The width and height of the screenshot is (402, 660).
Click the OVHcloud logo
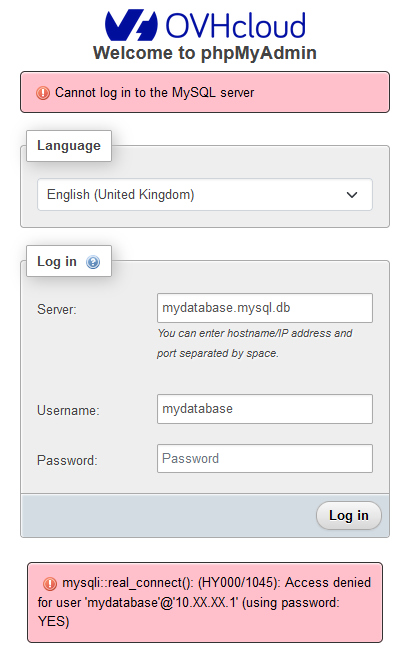205,25
